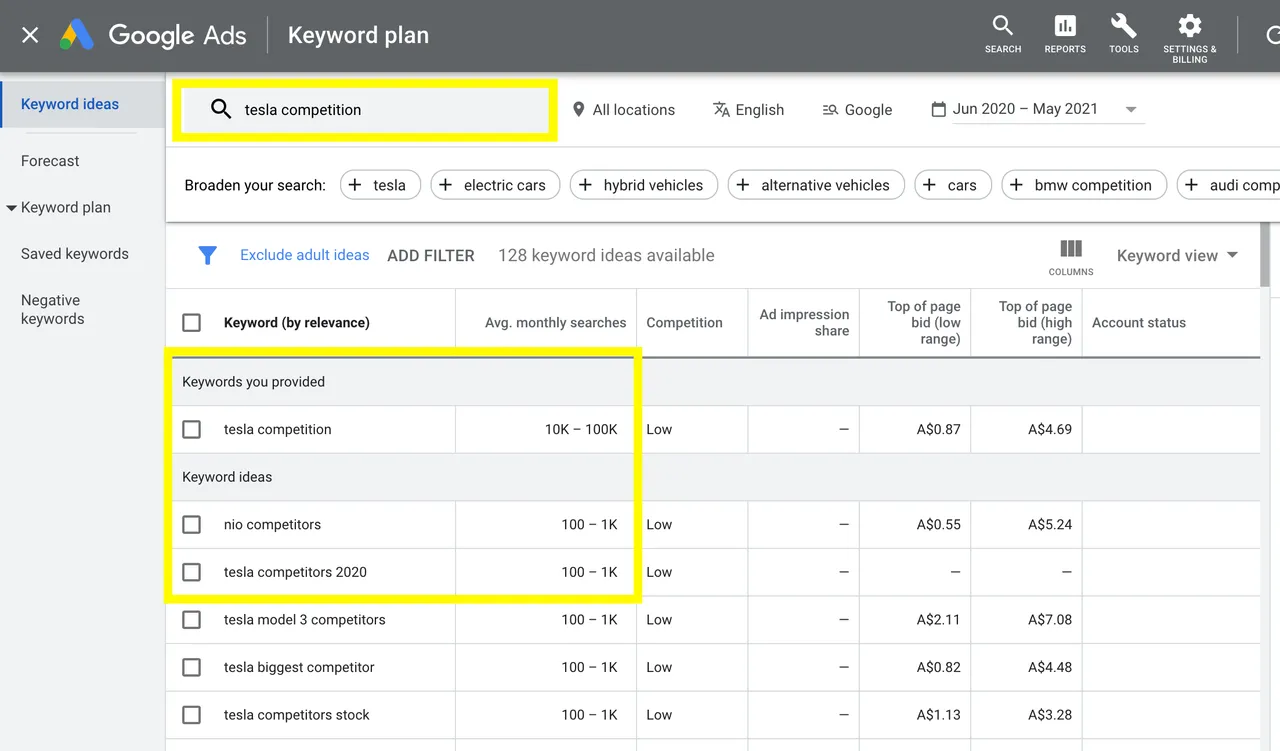The width and height of the screenshot is (1280, 751).
Task: Open the date range dropdown arrow
Action: coord(1131,110)
